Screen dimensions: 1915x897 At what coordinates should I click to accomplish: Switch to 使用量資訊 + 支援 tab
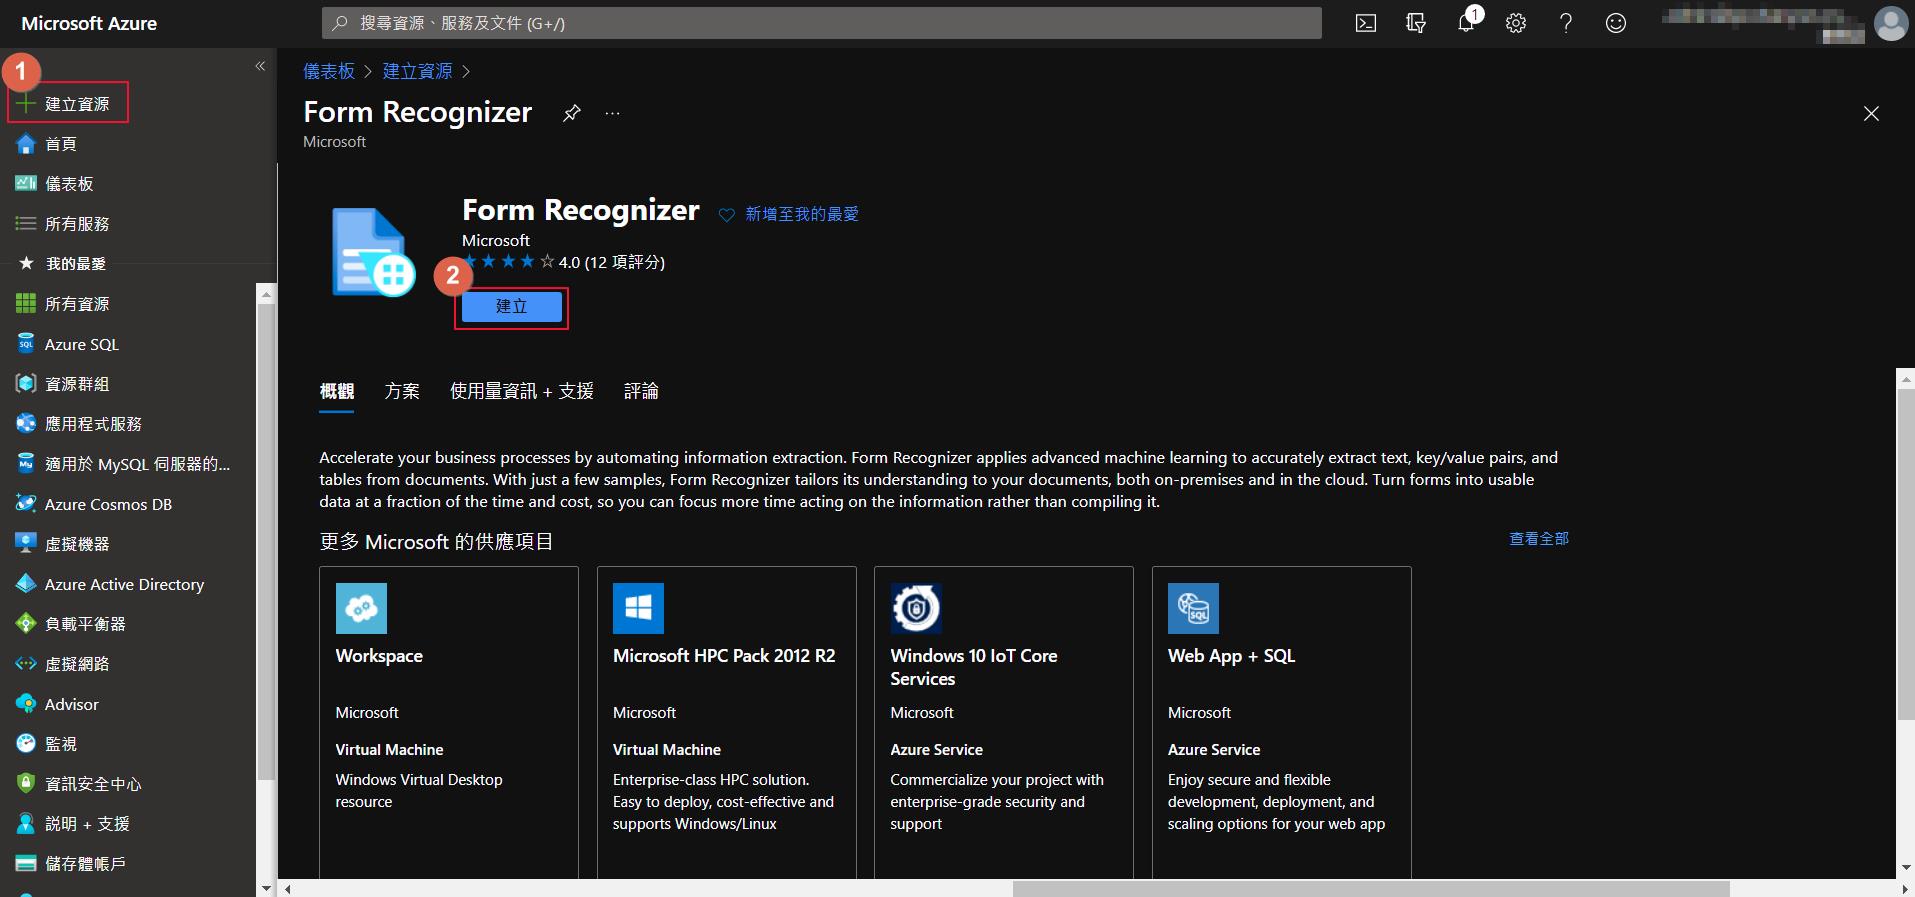click(x=522, y=391)
